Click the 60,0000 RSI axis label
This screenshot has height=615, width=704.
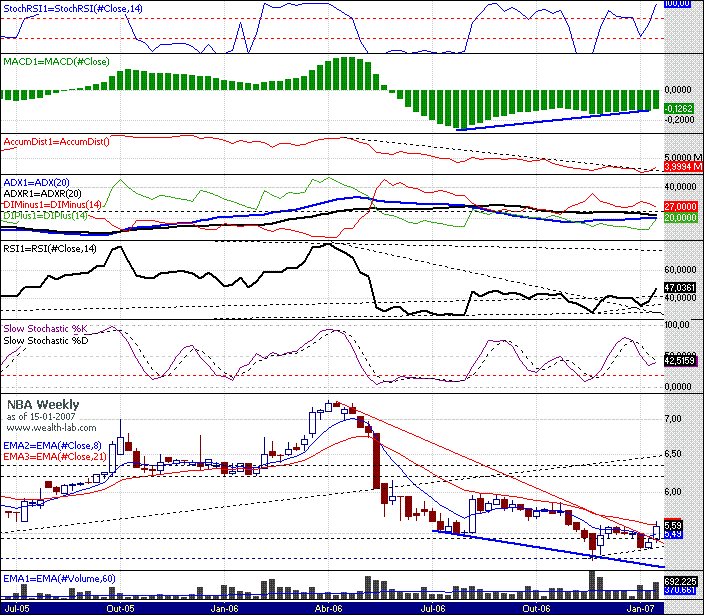(x=680, y=269)
